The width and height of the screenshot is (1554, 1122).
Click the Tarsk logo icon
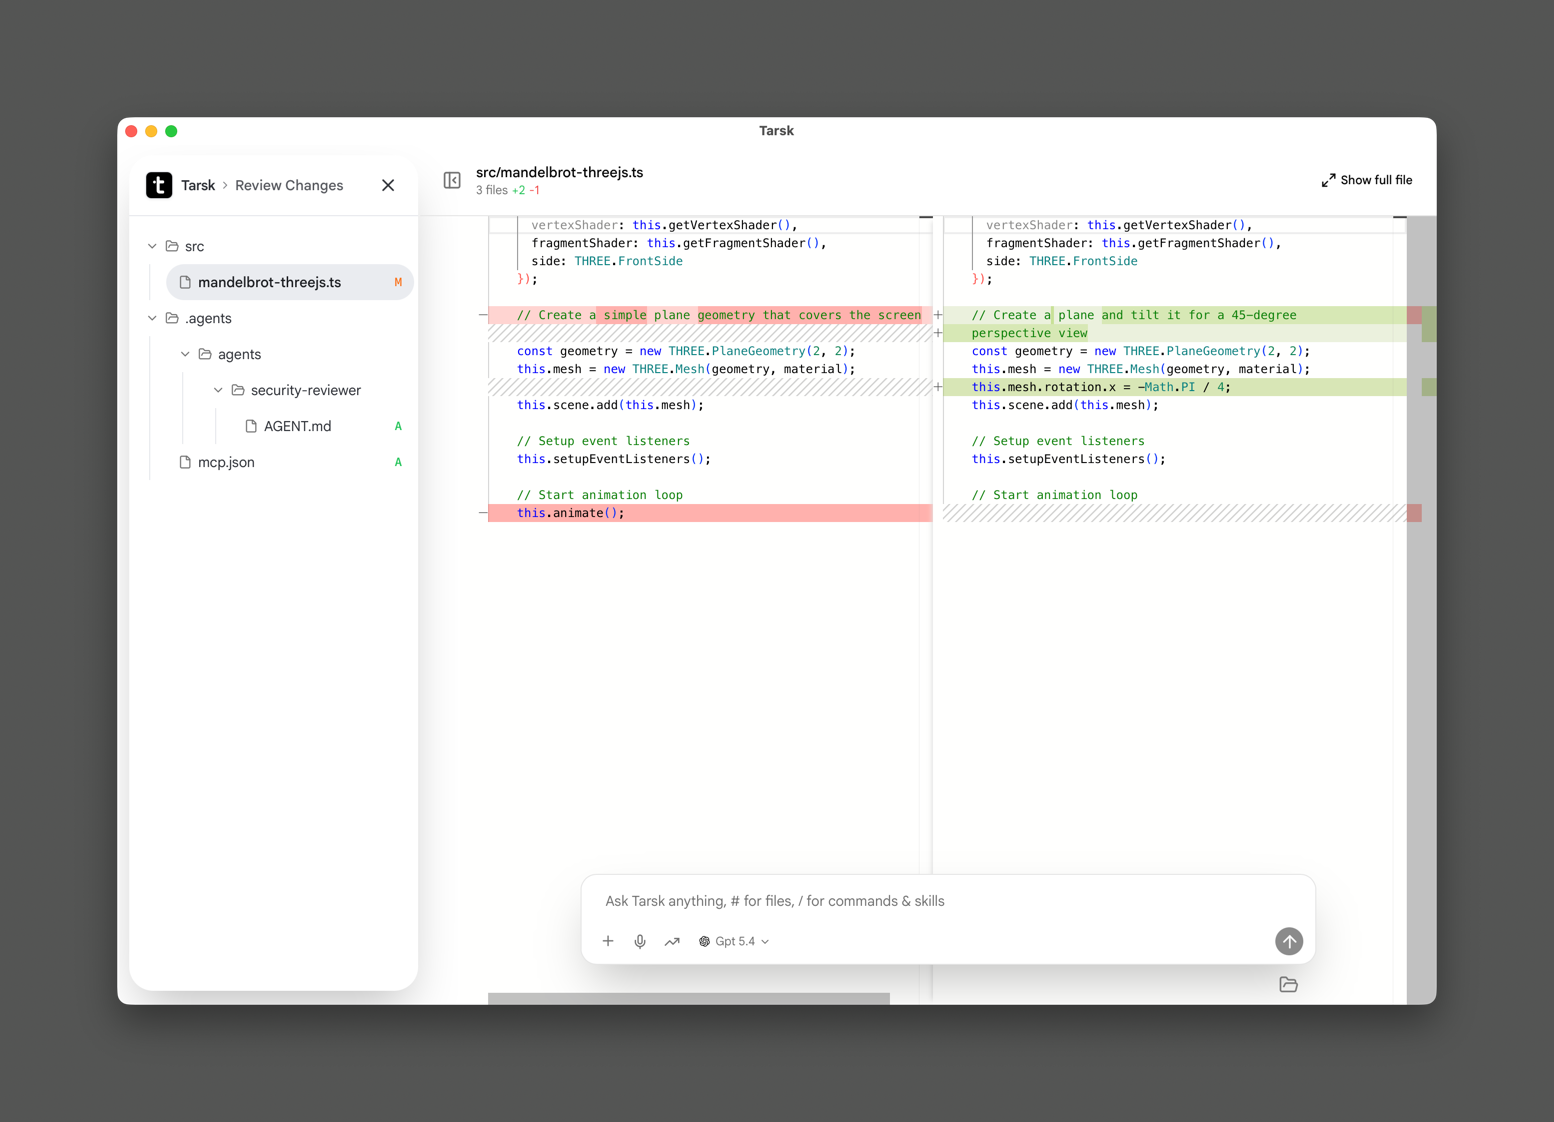pos(159,185)
